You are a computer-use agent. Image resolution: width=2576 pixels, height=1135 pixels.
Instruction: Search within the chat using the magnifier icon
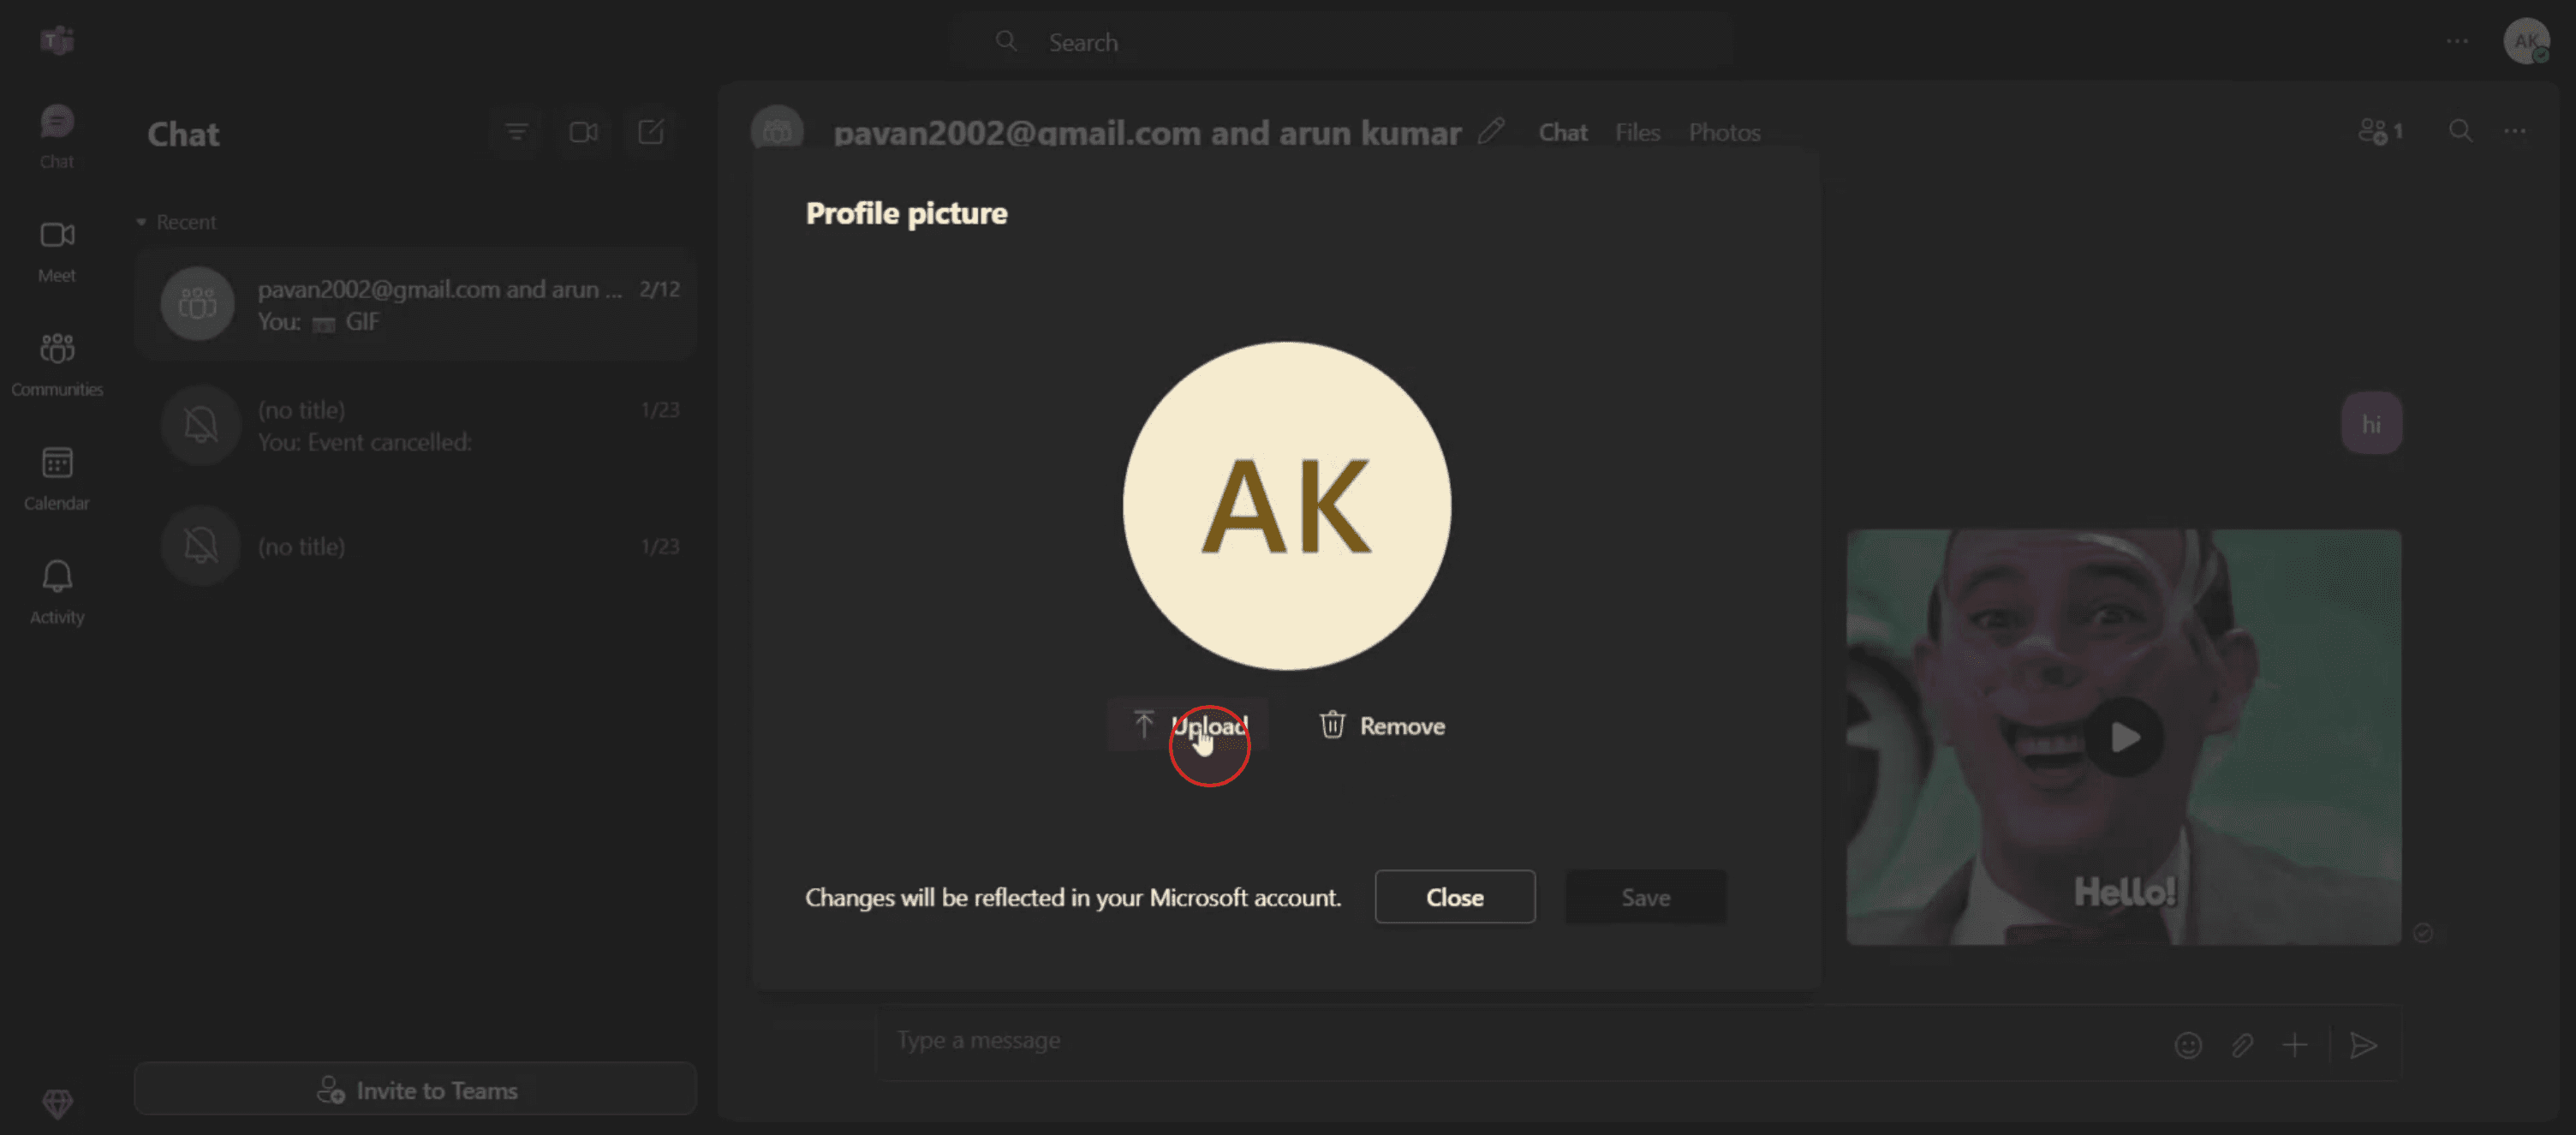tap(2460, 131)
